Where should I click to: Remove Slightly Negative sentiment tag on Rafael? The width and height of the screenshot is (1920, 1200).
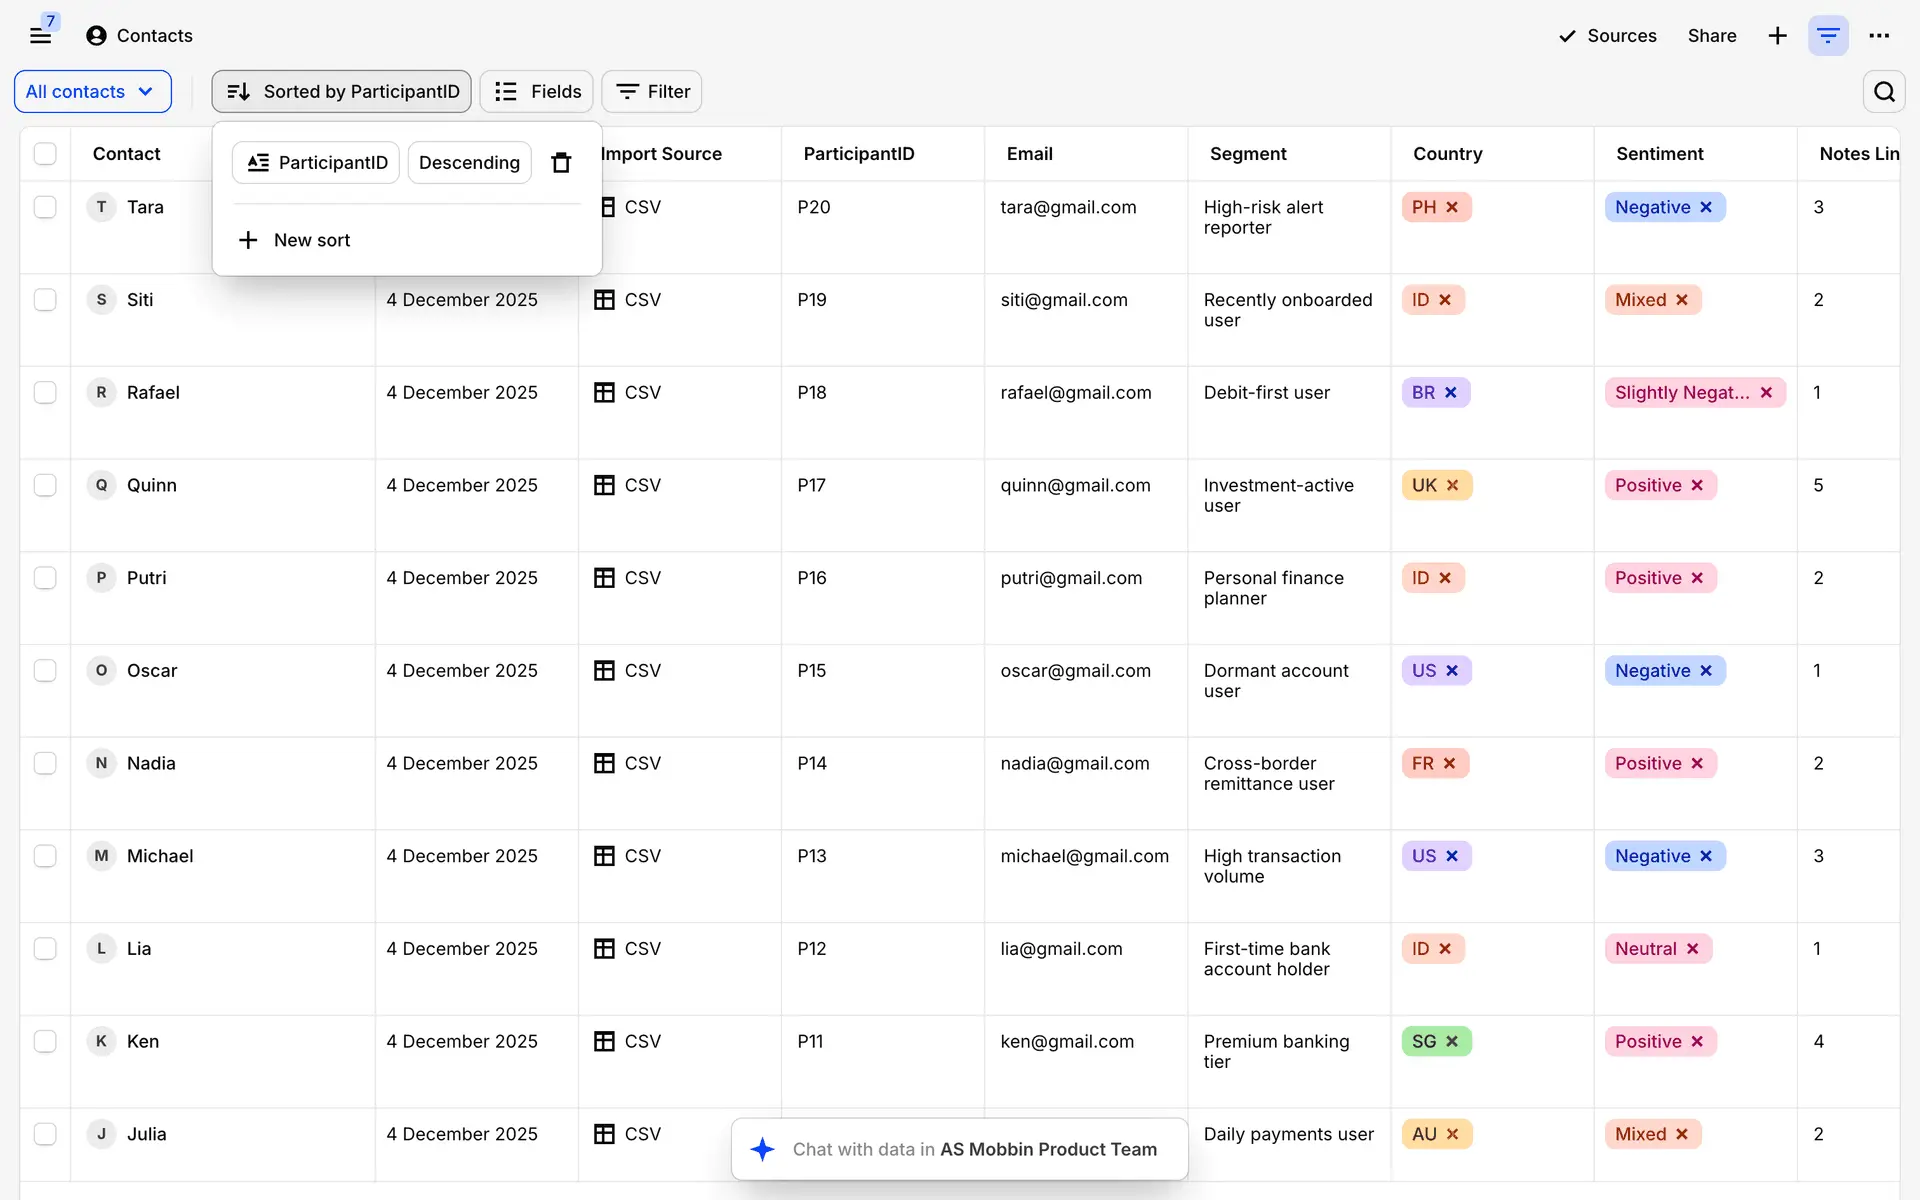click(1766, 393)
